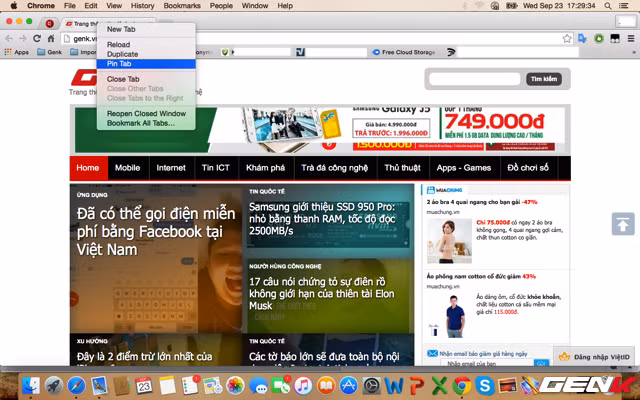Choose Duplicate from the tab context menu

click(x=123, y=54)
